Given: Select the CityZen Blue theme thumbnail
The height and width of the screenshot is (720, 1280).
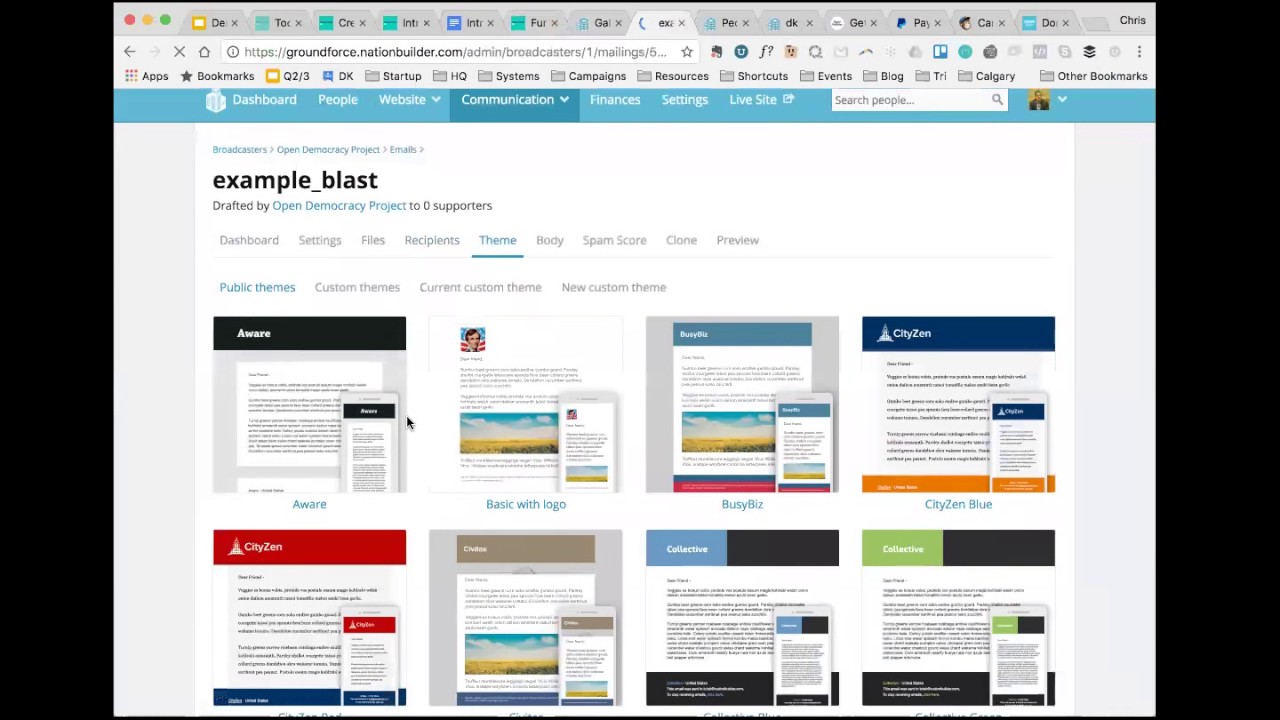Looking at the screenshot, I should (x=958, y=404).
